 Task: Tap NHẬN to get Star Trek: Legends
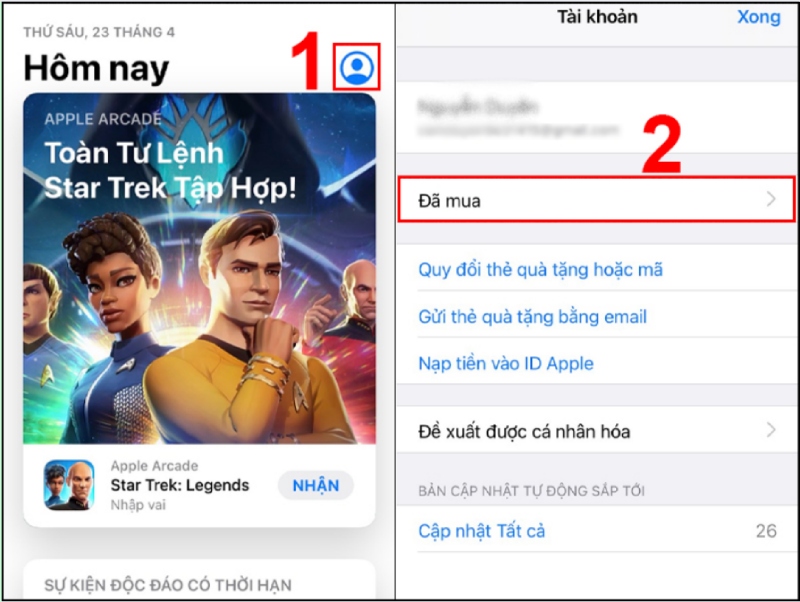(x=316, y=485)
